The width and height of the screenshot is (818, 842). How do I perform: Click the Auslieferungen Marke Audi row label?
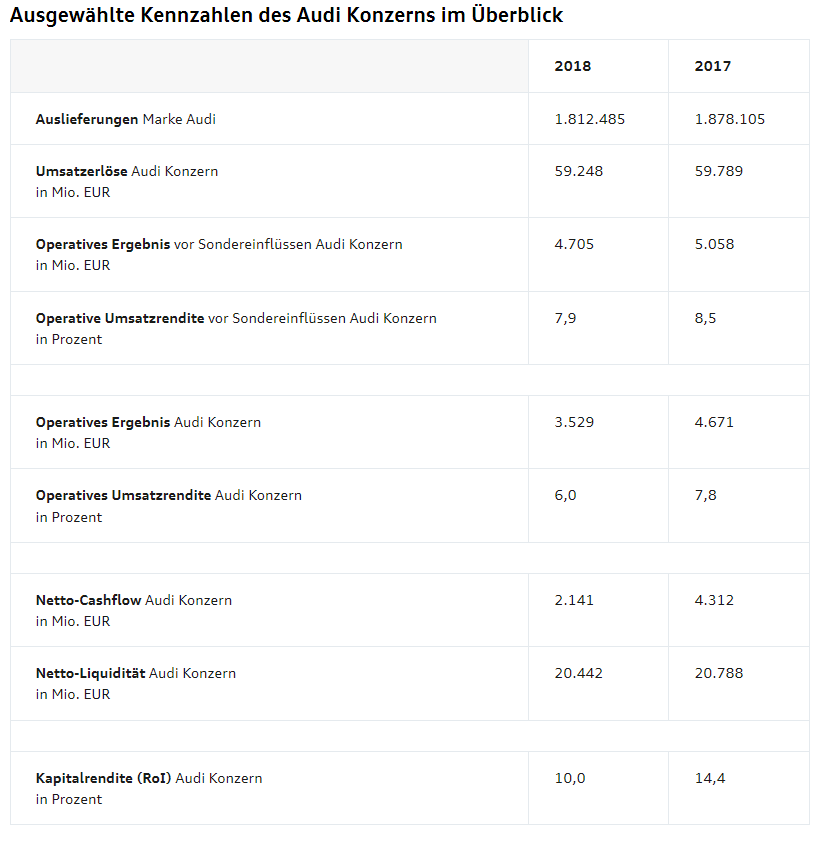[x=126, y=119]
